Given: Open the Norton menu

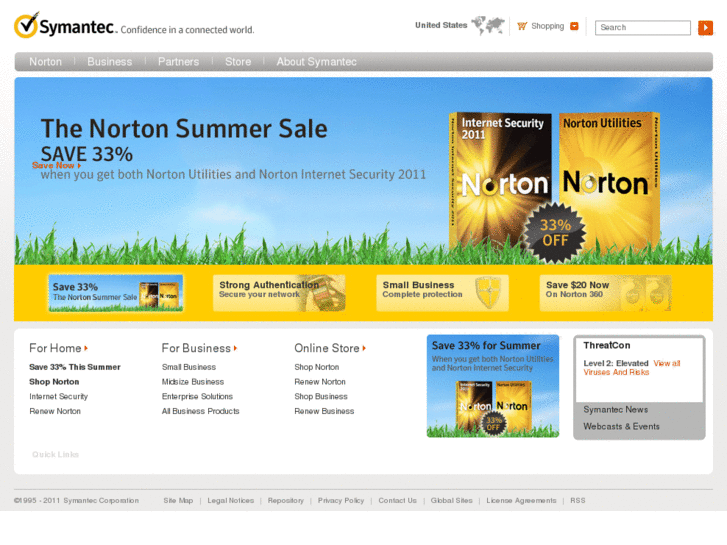Looking at the screenshot, I should point(45,62).
